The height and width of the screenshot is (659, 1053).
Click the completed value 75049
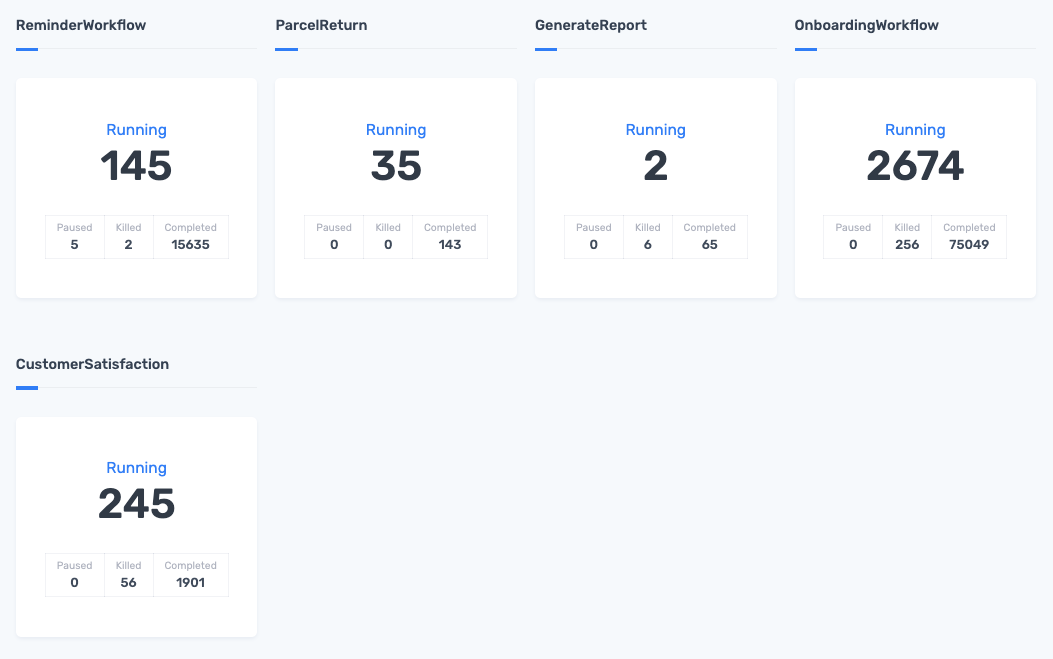pos(969,245)
